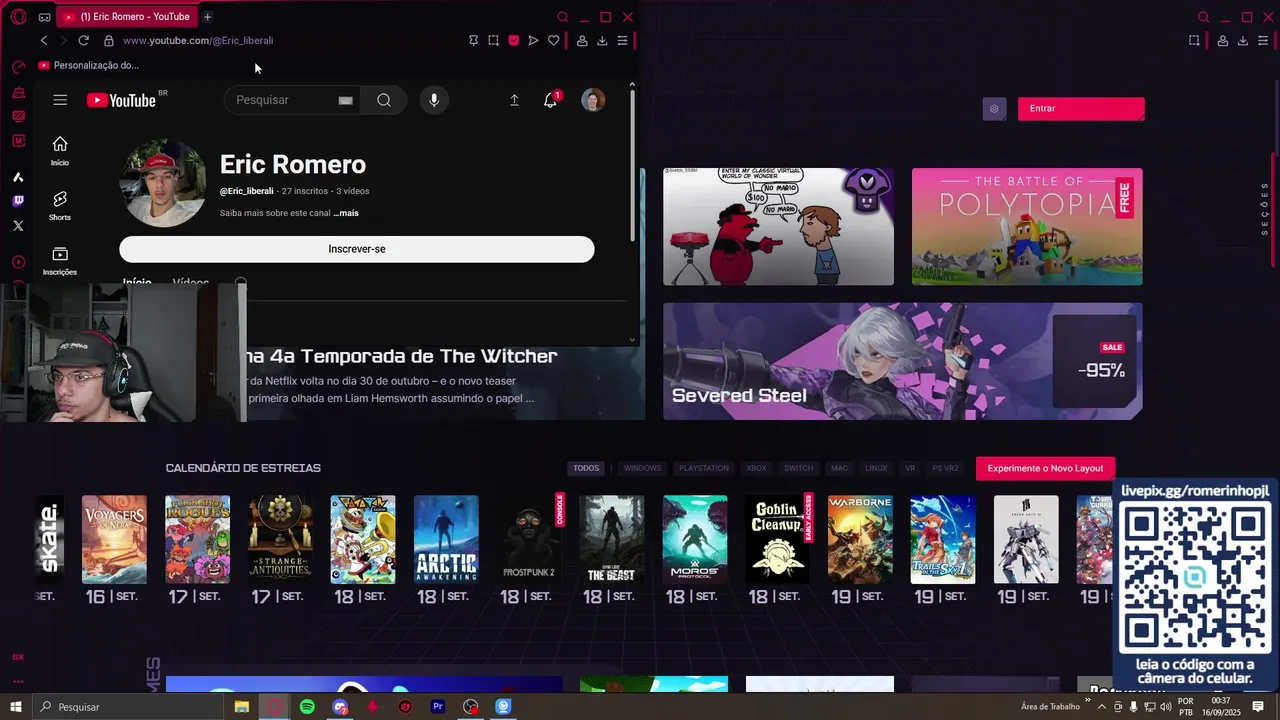Viewport: 1280px width, 720px height.
Task: Select WINDOWS platform filter
Action: coord(643,468)
